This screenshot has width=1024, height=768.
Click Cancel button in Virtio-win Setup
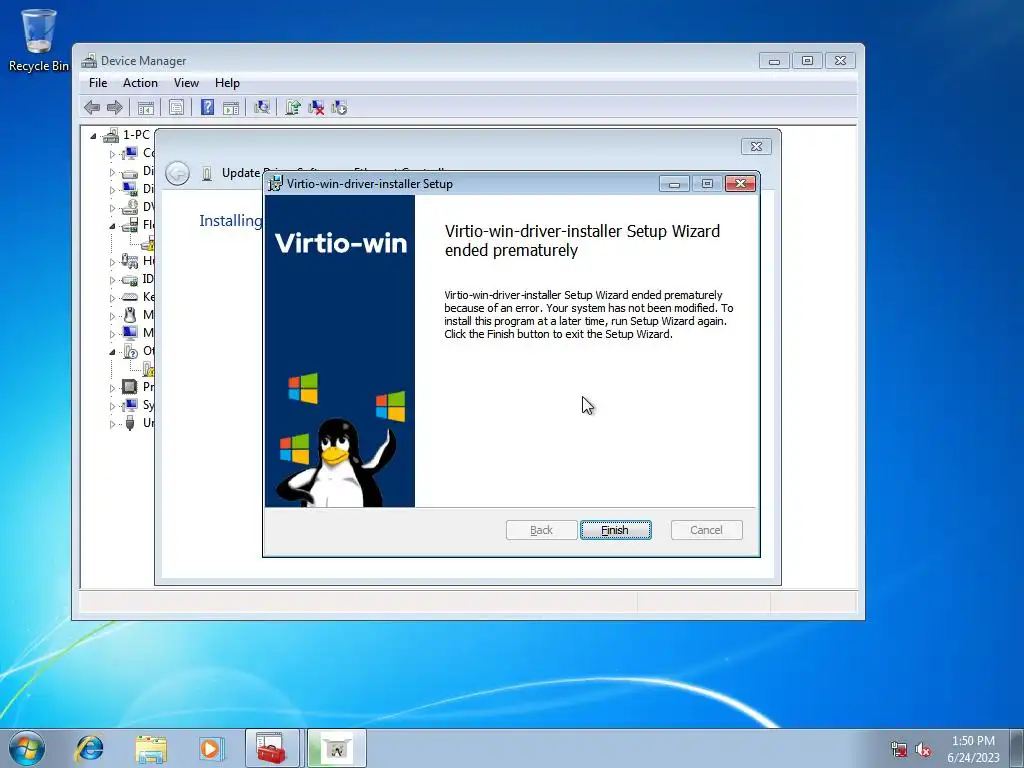pyautogui.click(x=707, y=530)
